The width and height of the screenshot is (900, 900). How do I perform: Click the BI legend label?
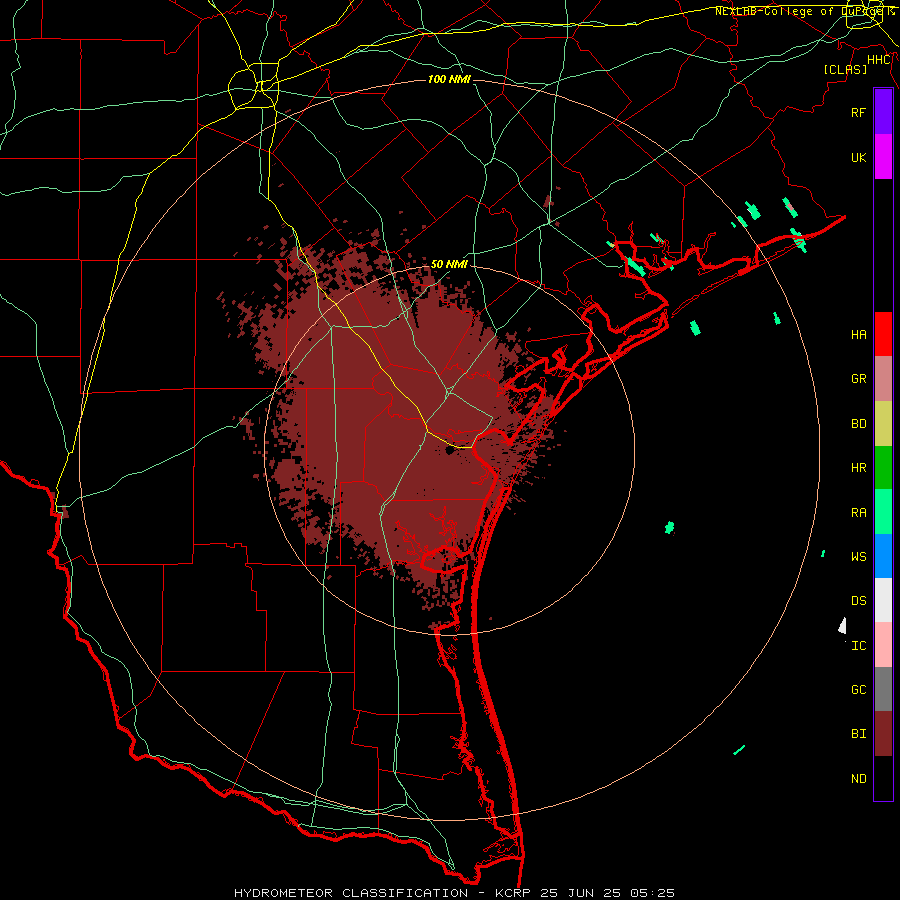pyautogui.click(x=859, y=734)
